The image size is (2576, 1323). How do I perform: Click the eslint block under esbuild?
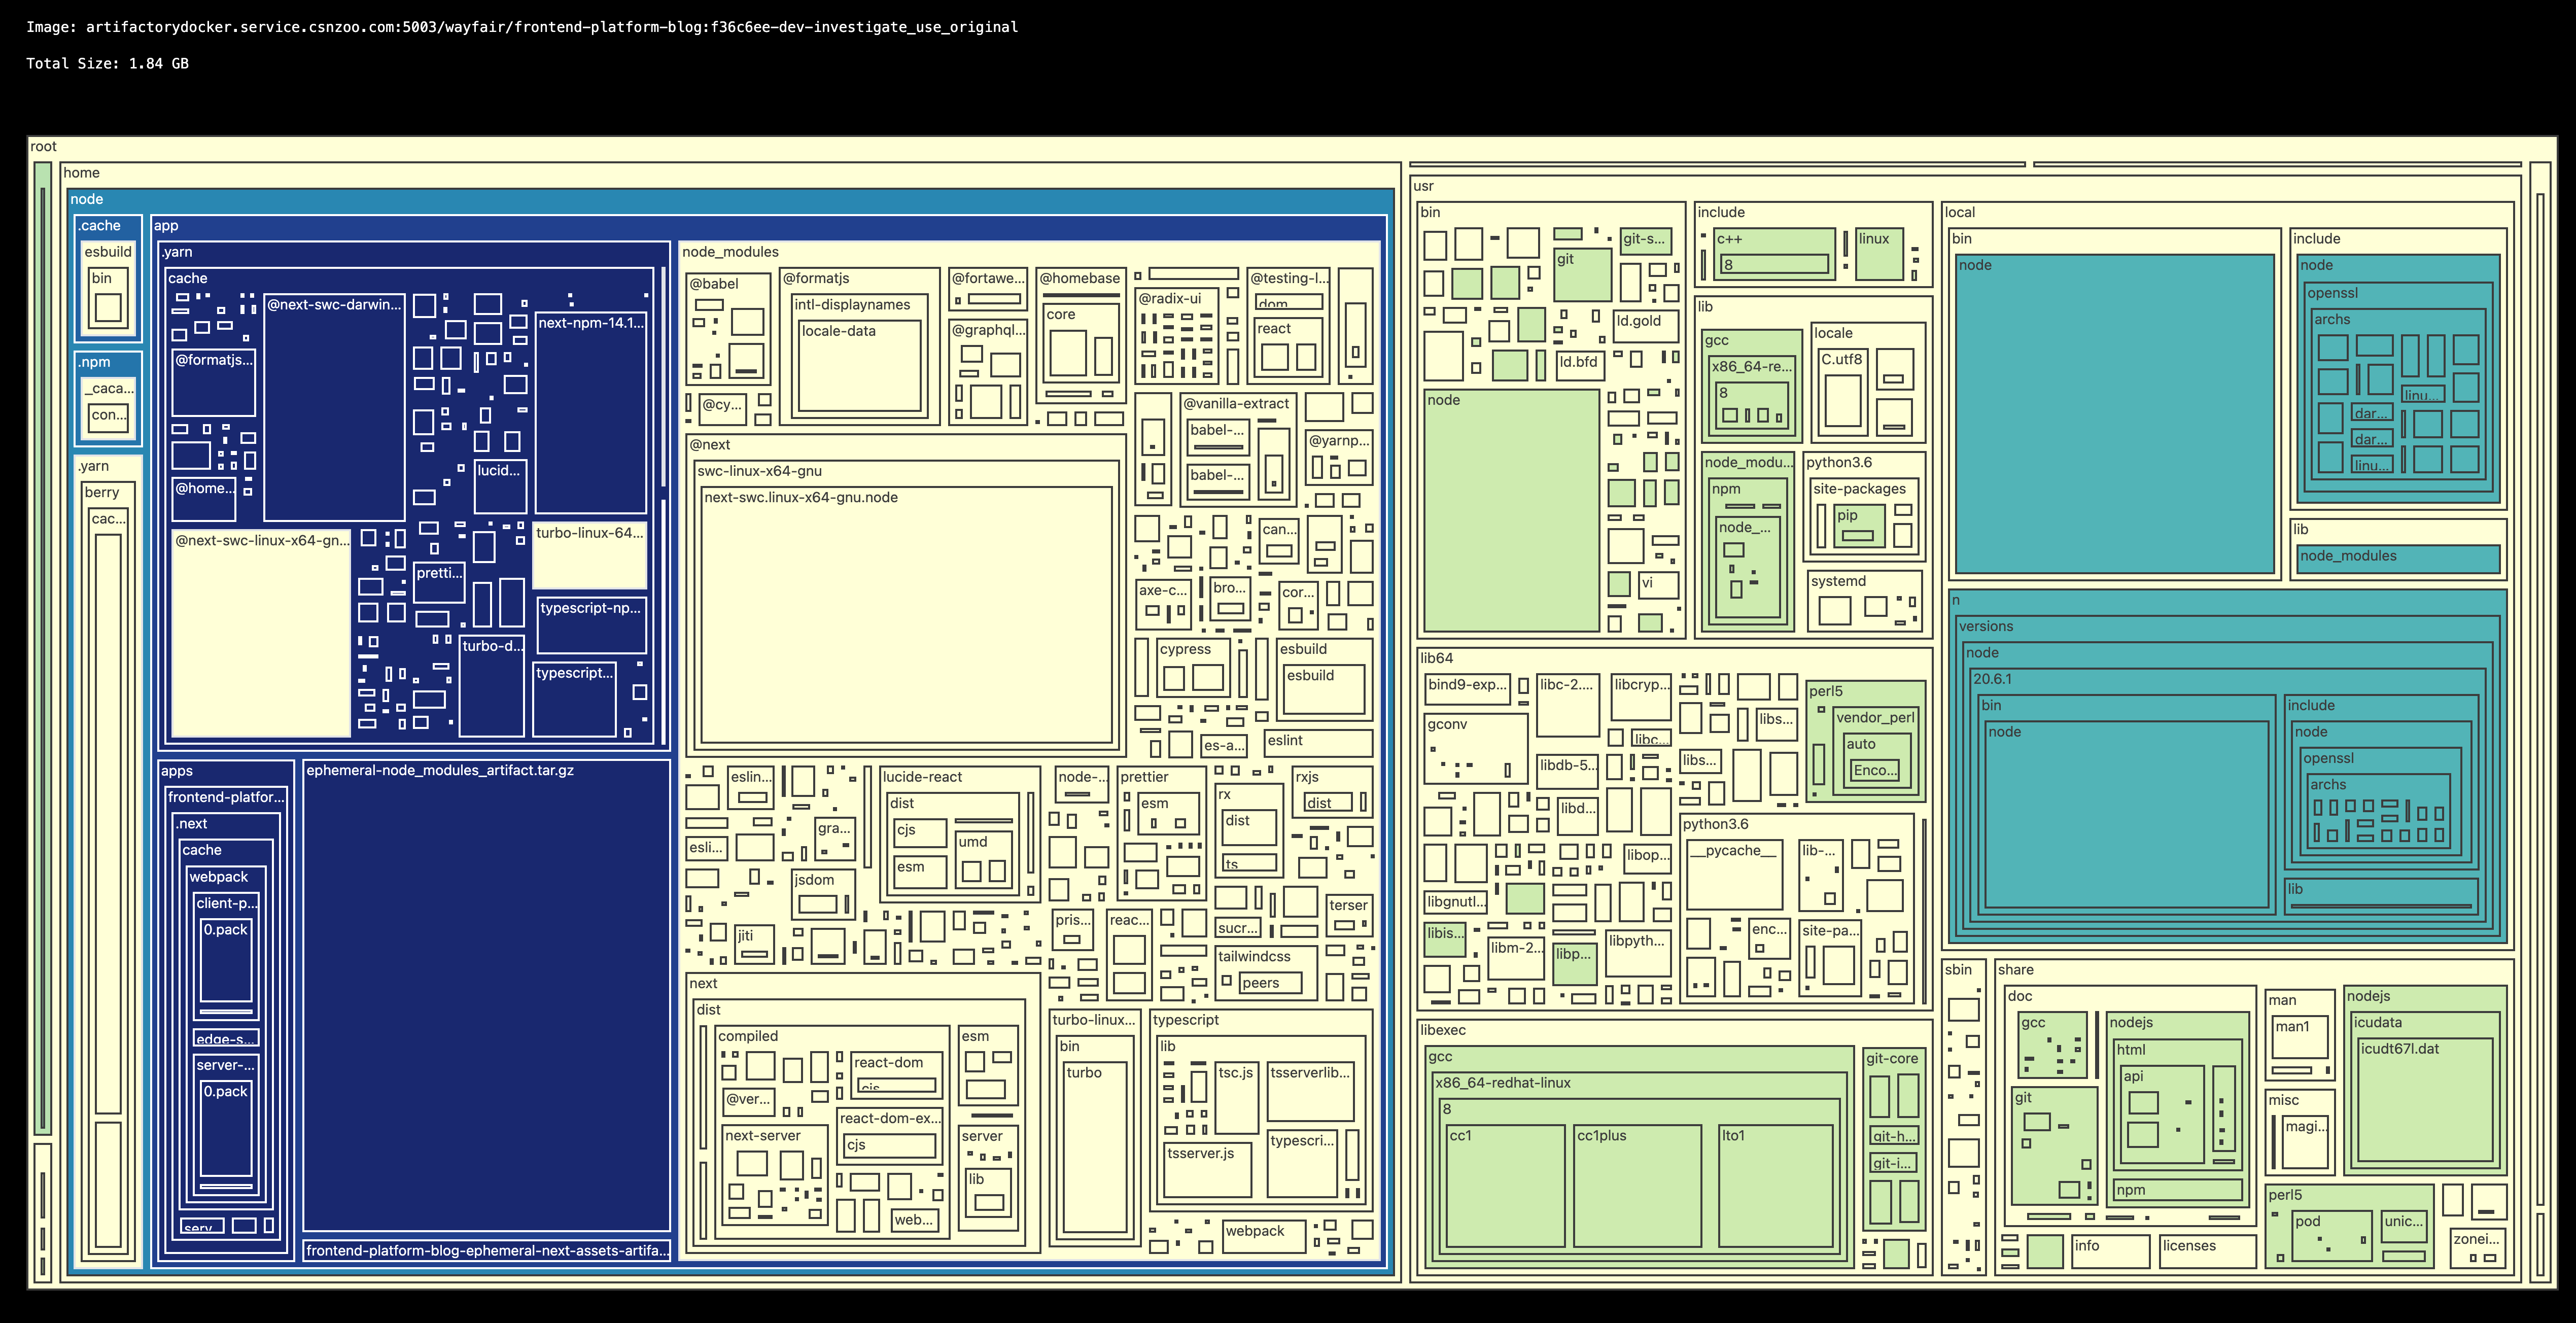1318,743
